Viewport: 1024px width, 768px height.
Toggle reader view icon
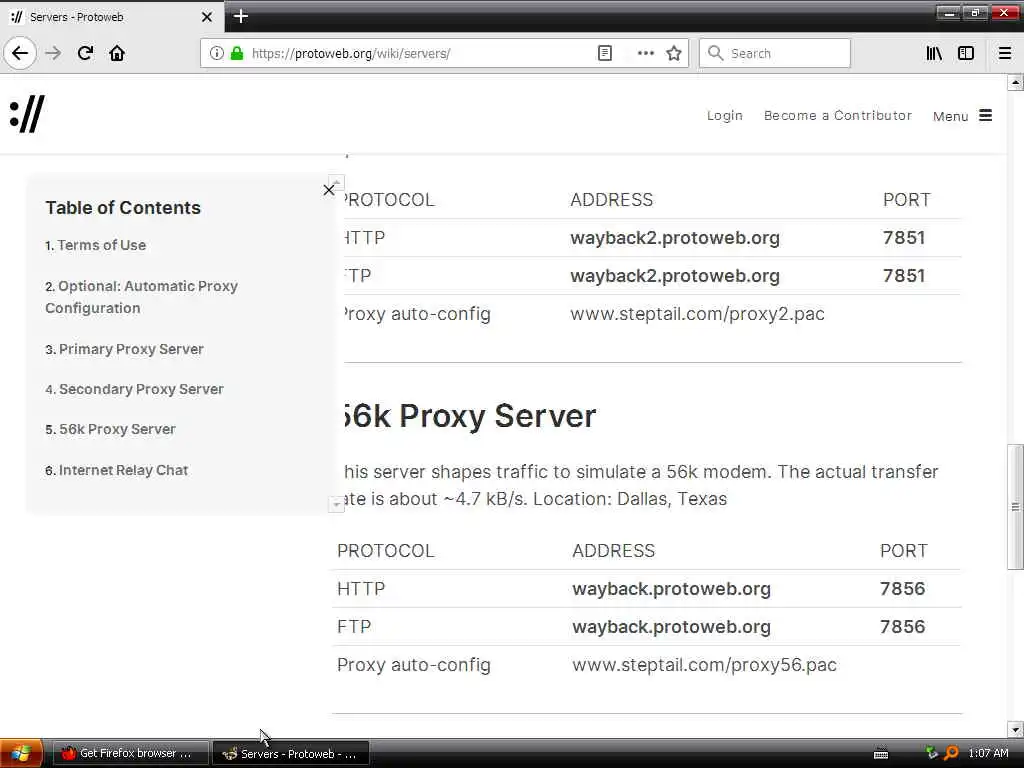605,53
